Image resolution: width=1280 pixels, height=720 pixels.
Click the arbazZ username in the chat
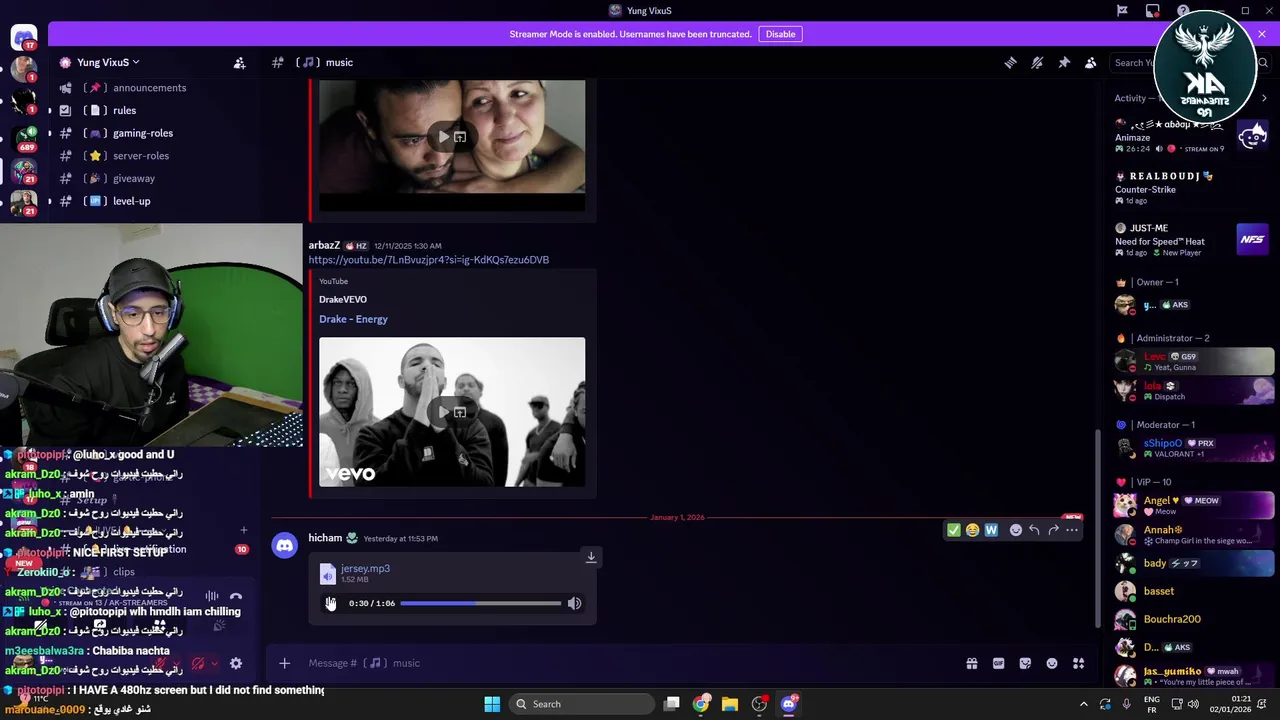point(324,245)
